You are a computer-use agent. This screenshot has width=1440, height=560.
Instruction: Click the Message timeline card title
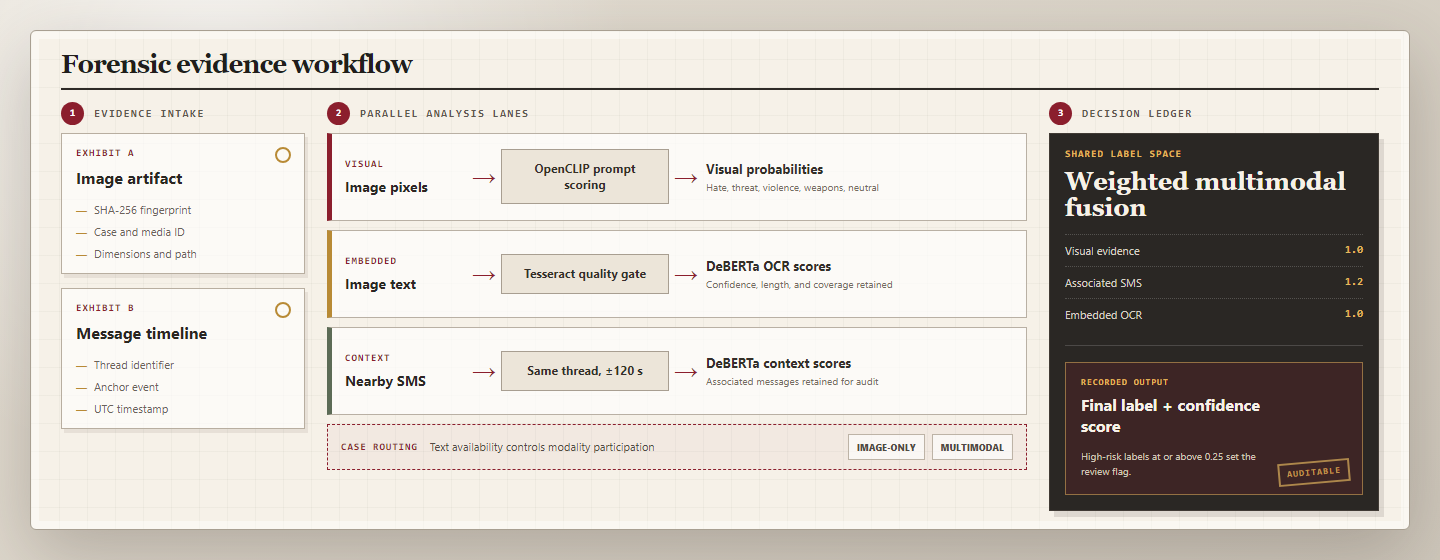142,334
